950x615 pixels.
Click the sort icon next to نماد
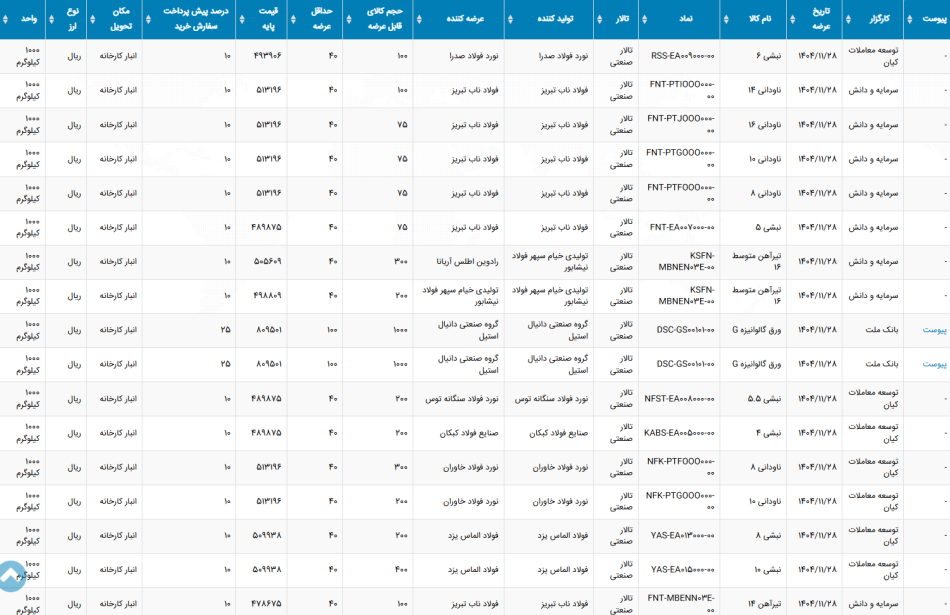[644, 19]
